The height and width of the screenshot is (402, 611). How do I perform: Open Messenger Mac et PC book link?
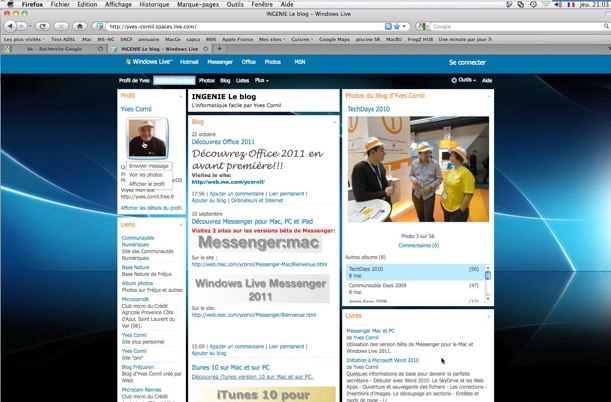pos(370,331)
